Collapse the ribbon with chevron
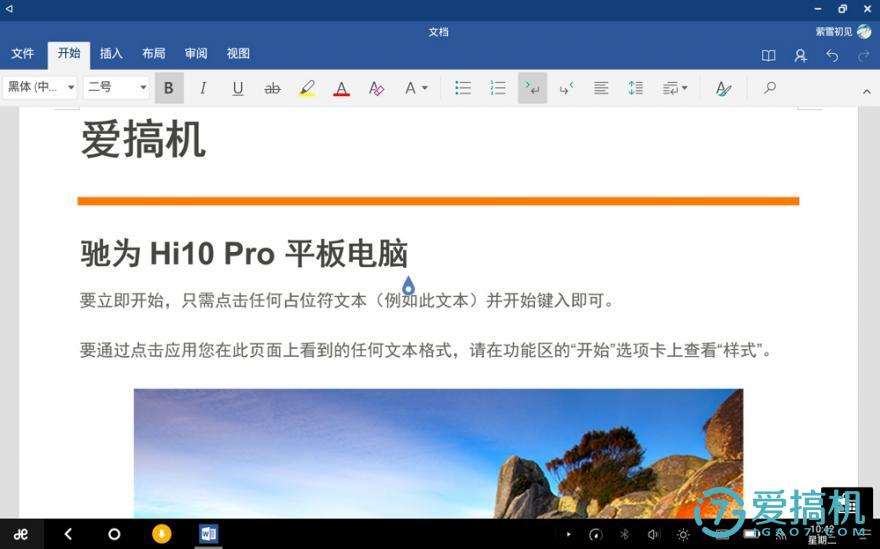This screenshot has width=880, height=549. click(x=867, y=92)
